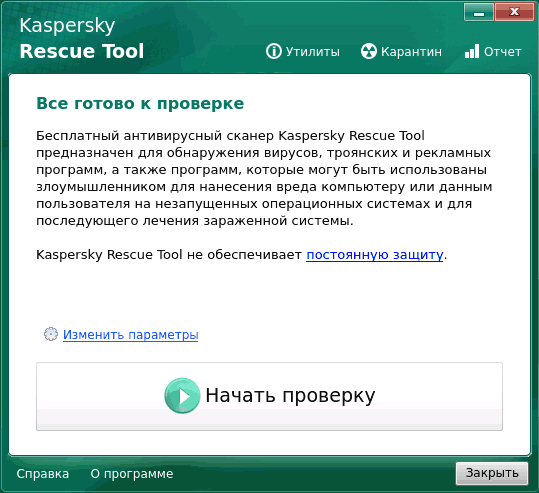Screen dimensions: 539x493
Task: Click the Все готово к проверке heading
Action: pyautogui.click(x=140, y=103)
